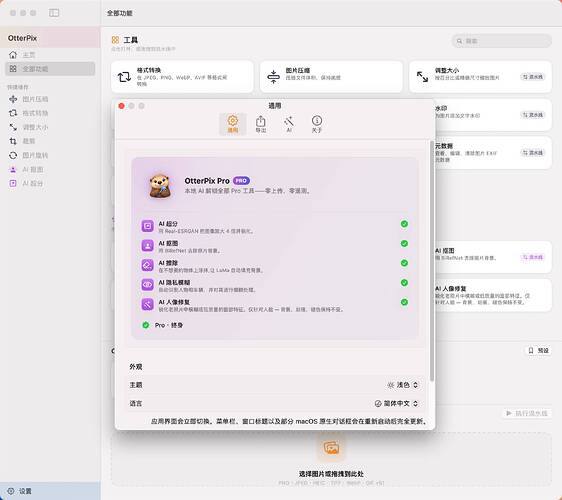Switch to the 关于 about settings tab
The width and height of the screenshot is (562, 500).
[317, 124]
